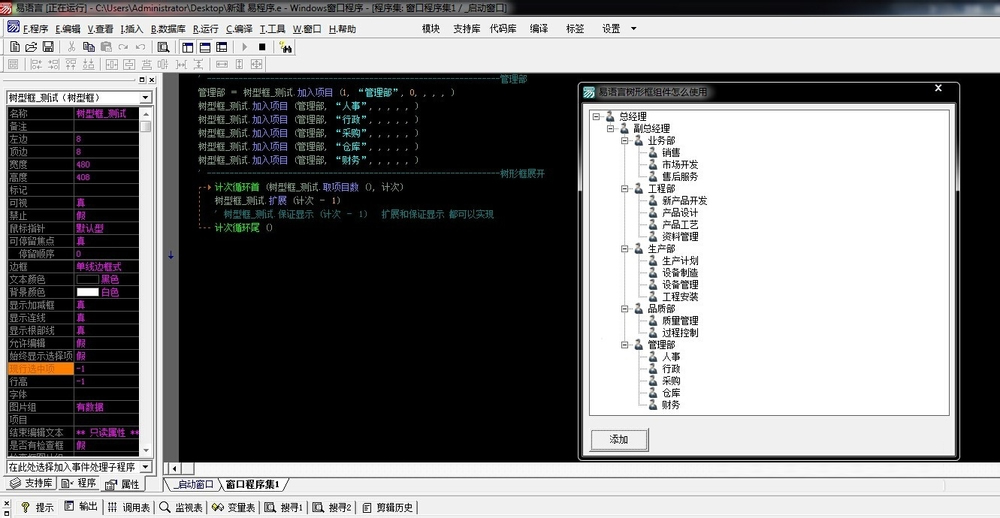Click the magnifier preview icon in the toolbar
The width and height of the screenshot is (1000, 518).
[x=163, y=47]
